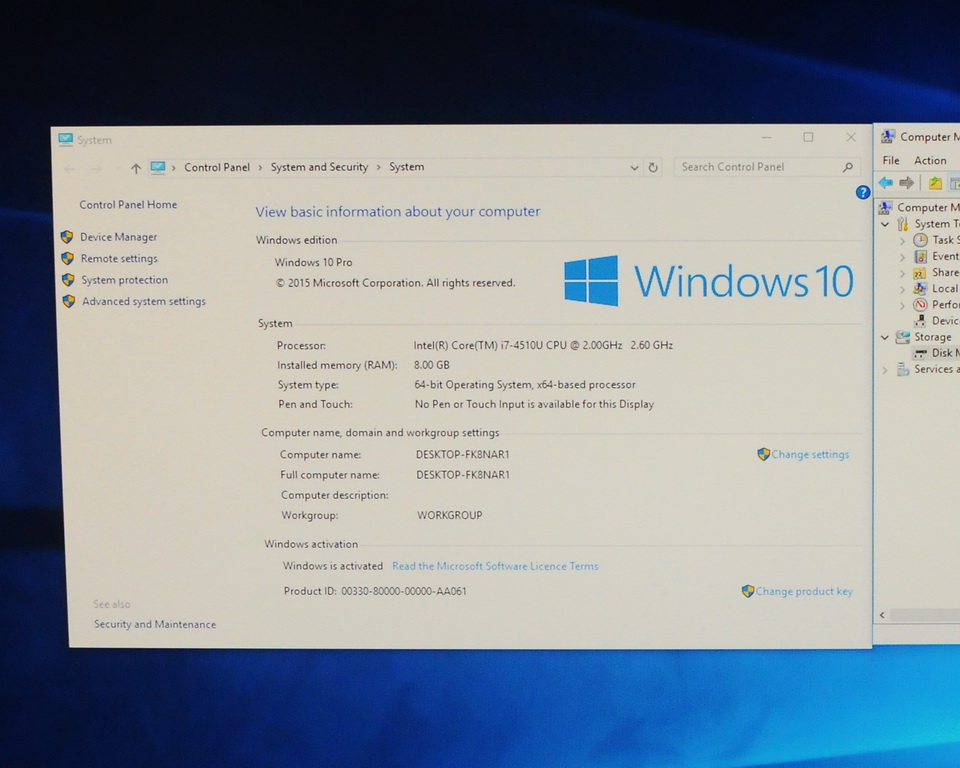The width and height of the screenshot is (960, 768).
Task: Expand Task Scheduler tree node
Action: 902,241
